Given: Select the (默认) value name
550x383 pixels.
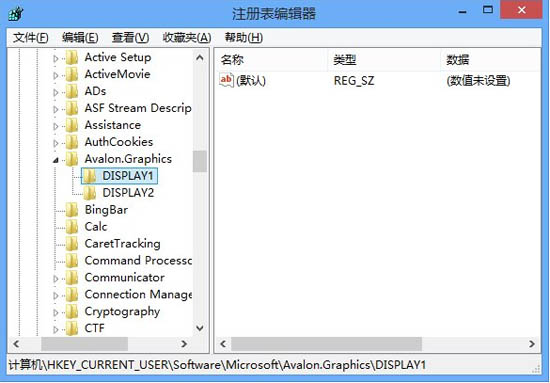Looking at the screenshot, I should (251, 81).
